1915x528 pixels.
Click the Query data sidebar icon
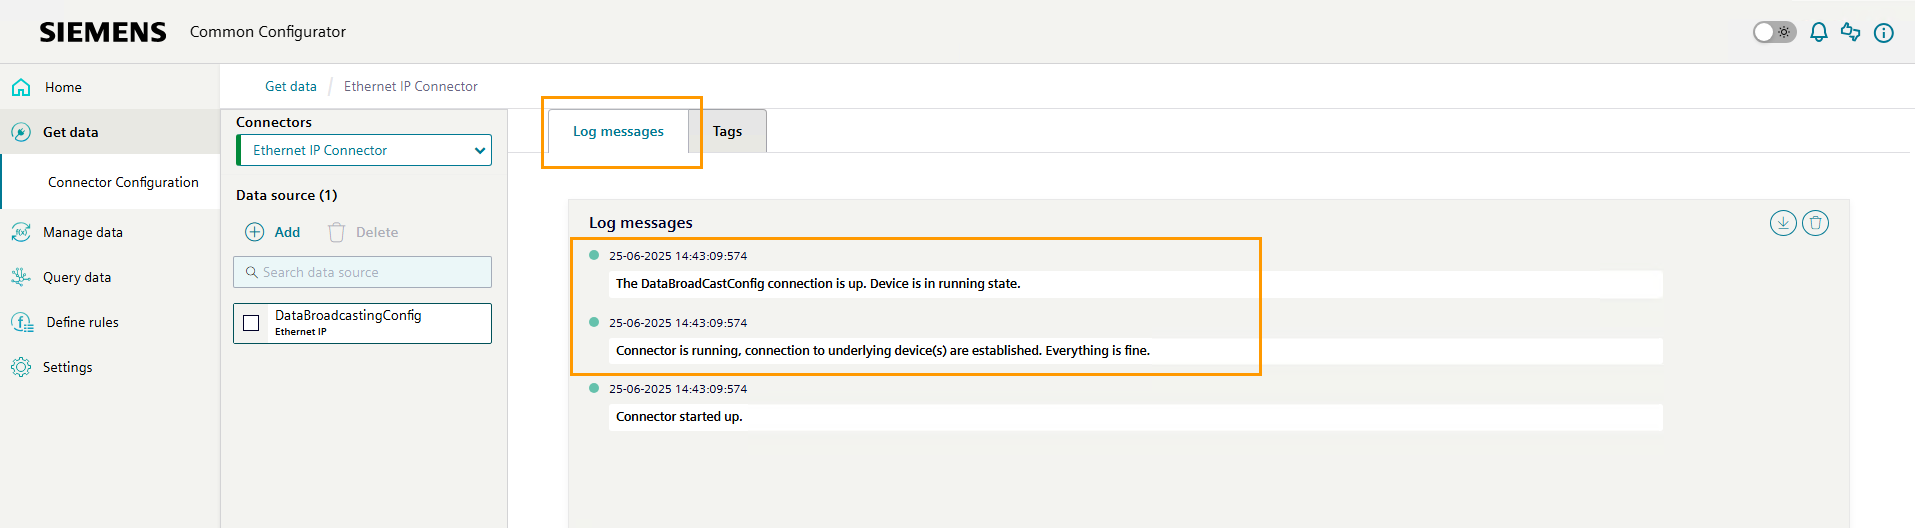(x=21, y=277)
